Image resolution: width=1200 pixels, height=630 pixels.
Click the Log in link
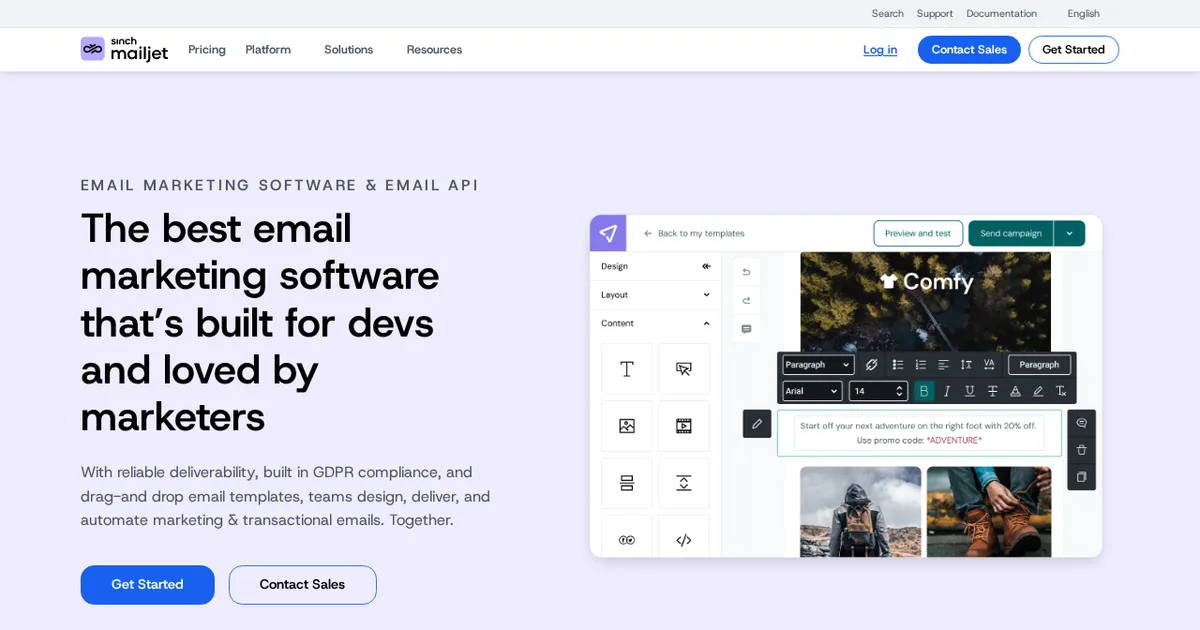880,50
